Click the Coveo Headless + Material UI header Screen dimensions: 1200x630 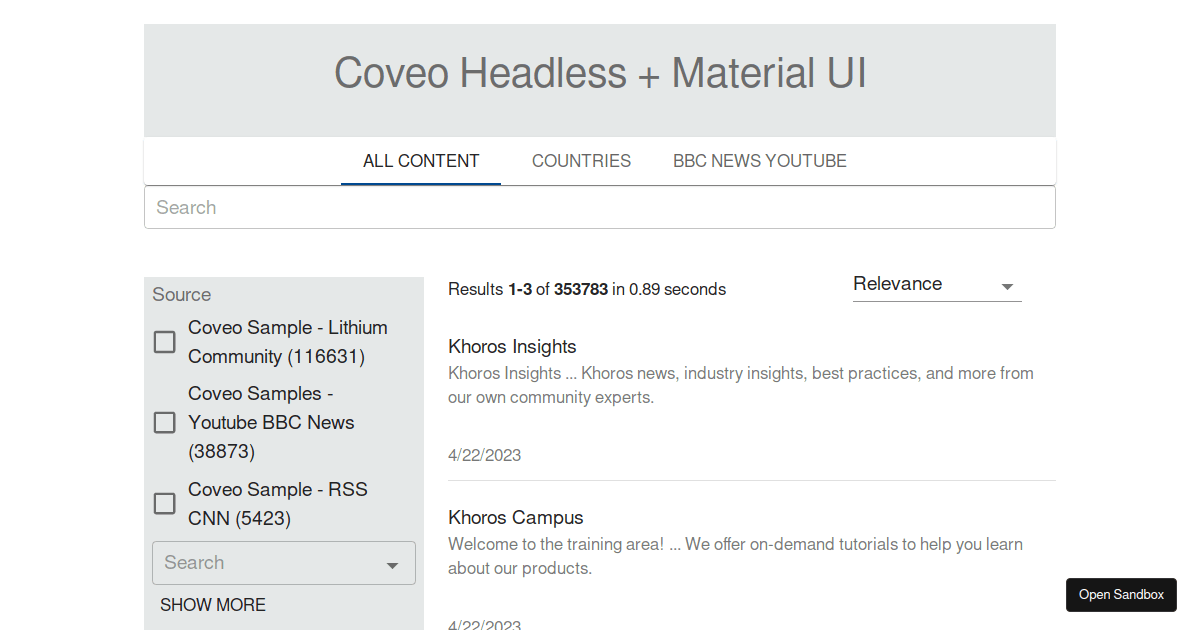[600, 72]
